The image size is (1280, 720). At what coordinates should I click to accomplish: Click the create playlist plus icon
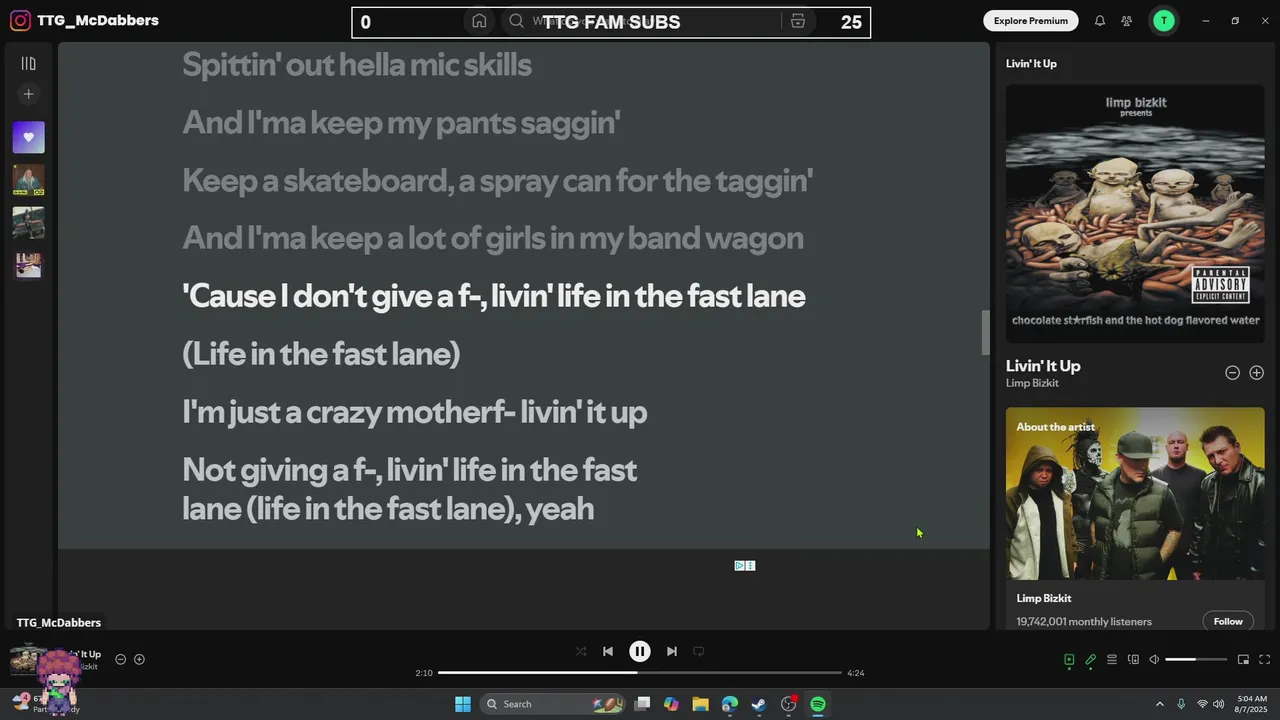pyautogui.click(x=28, y=94)
